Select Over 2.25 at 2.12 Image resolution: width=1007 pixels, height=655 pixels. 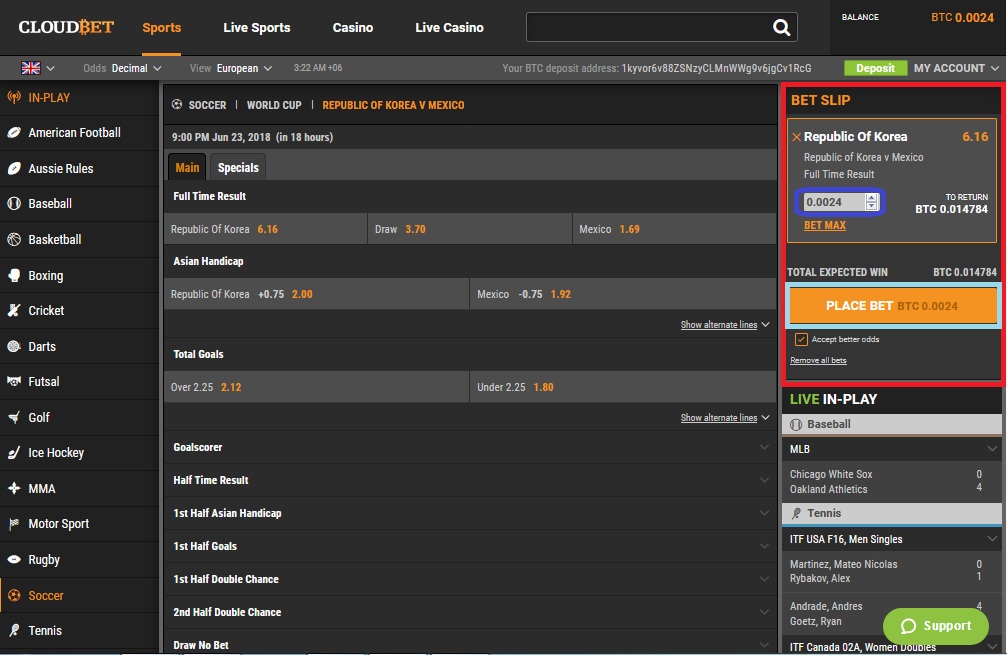tap(317, 387)
